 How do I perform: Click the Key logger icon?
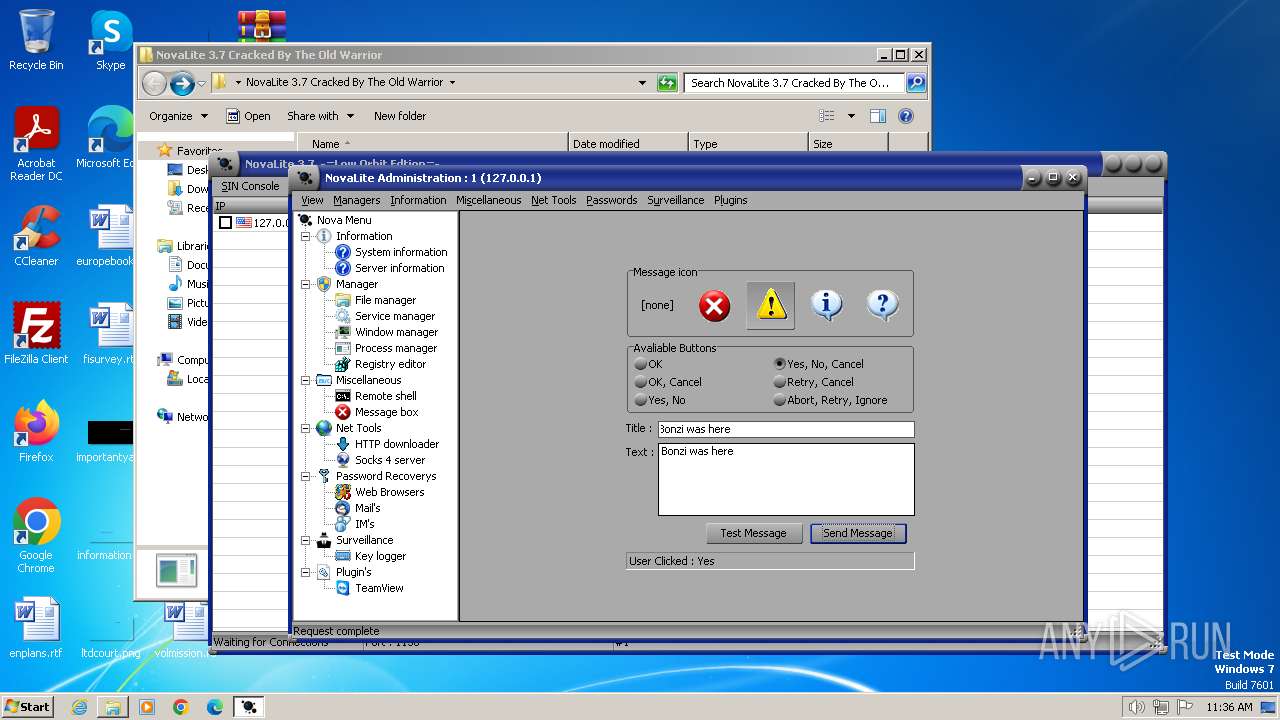click(x=343, y=556)
